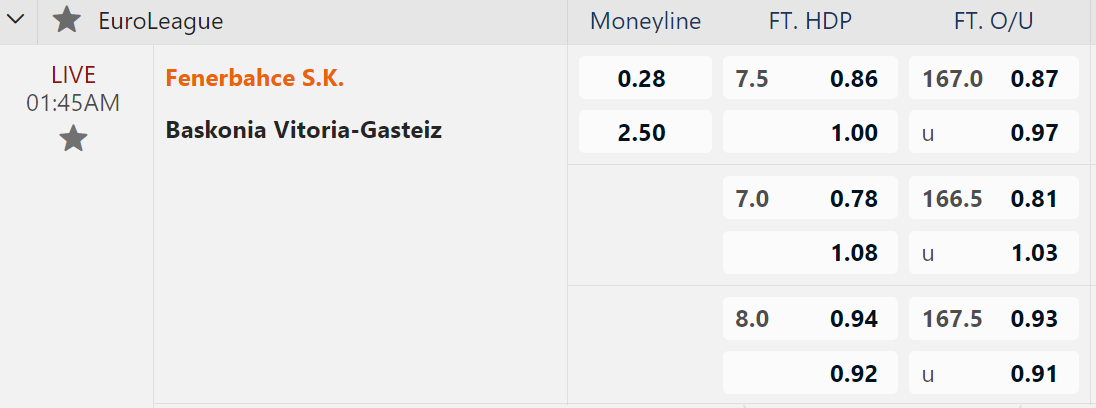Screen dimensions: 1096x408
Task: Open Baskonia Vitoria-Gasteiz team link
Action: click(304, 130)
